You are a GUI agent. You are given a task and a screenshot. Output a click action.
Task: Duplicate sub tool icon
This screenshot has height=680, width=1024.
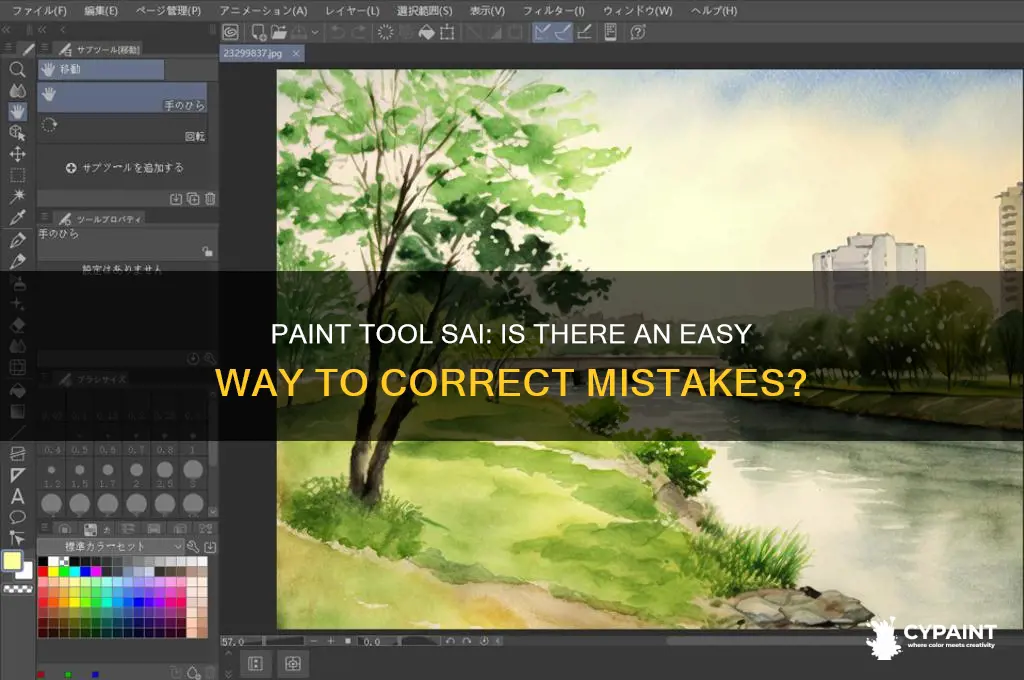[193, 199]
